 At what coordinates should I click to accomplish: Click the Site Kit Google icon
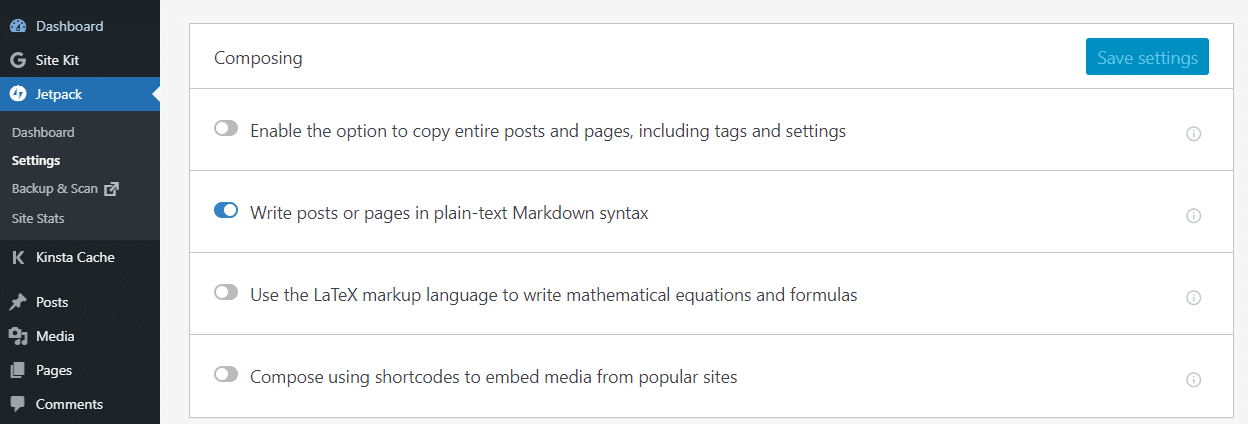point(18,60)
